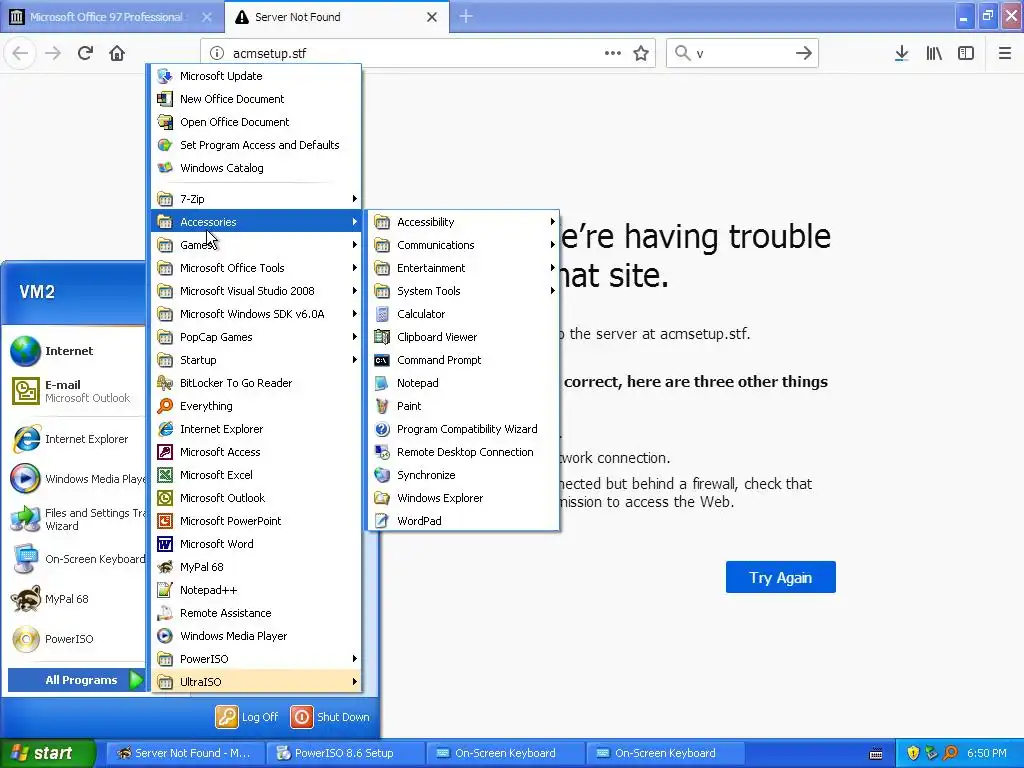Open Everything search tool
Screen dimensions: 1024x768
(256, 406)
